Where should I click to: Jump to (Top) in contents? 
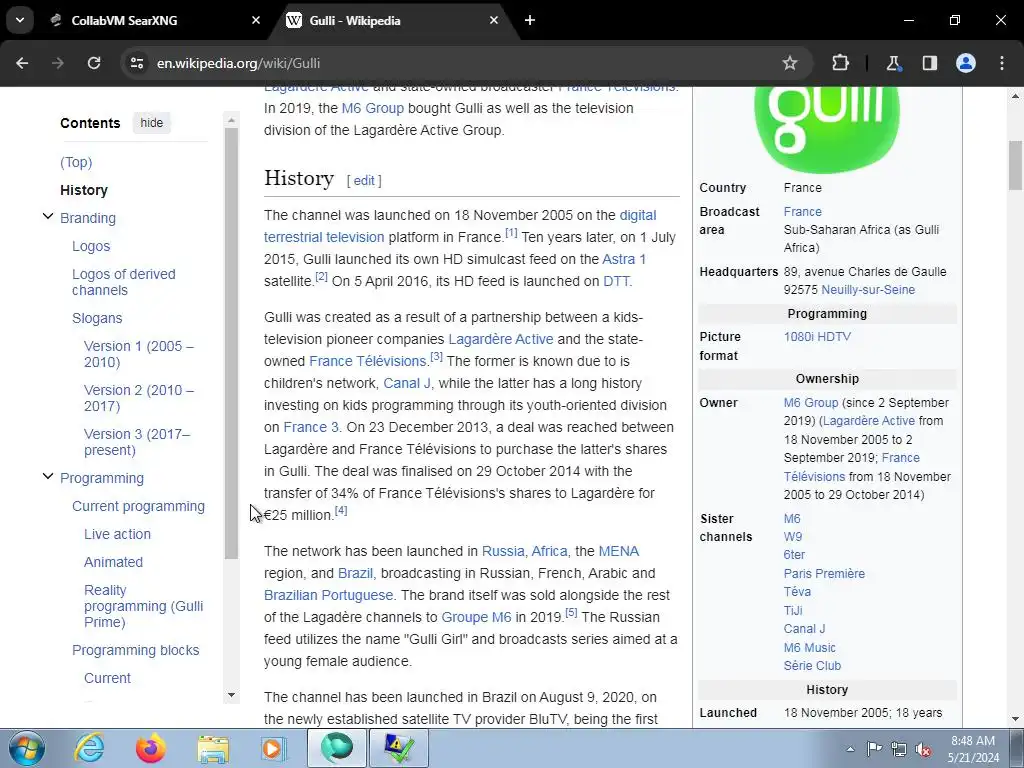(x=76, y=162)
